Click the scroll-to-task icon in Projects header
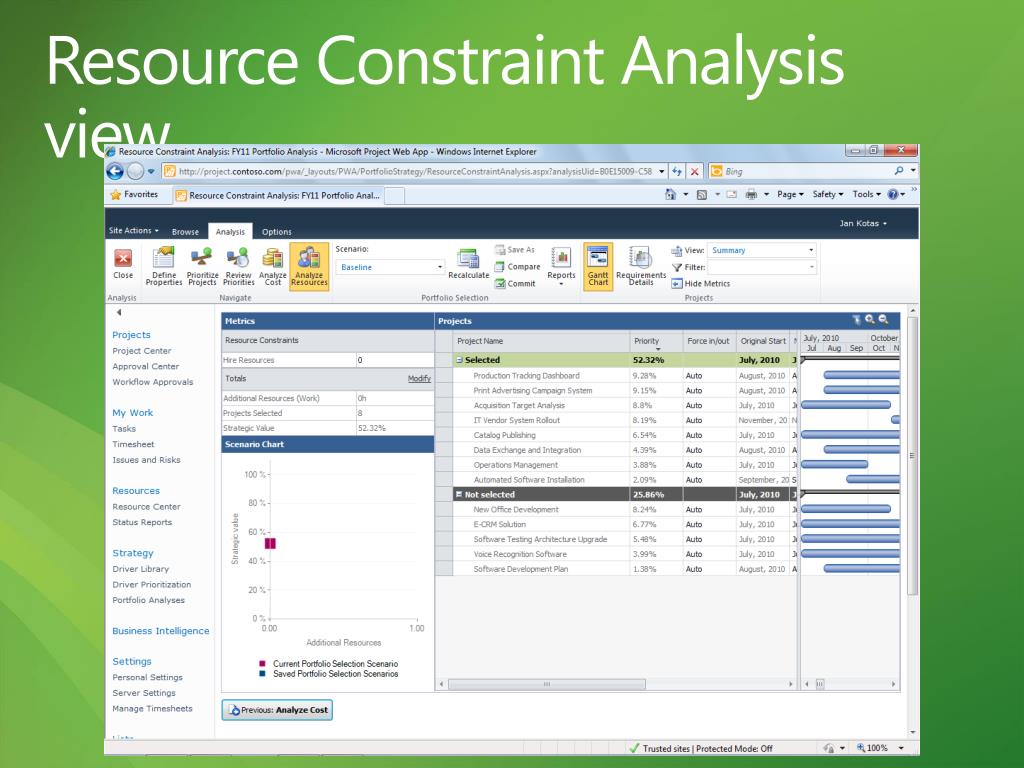Viewport: 1024px width, 768px height. click(x=856, y=319)
